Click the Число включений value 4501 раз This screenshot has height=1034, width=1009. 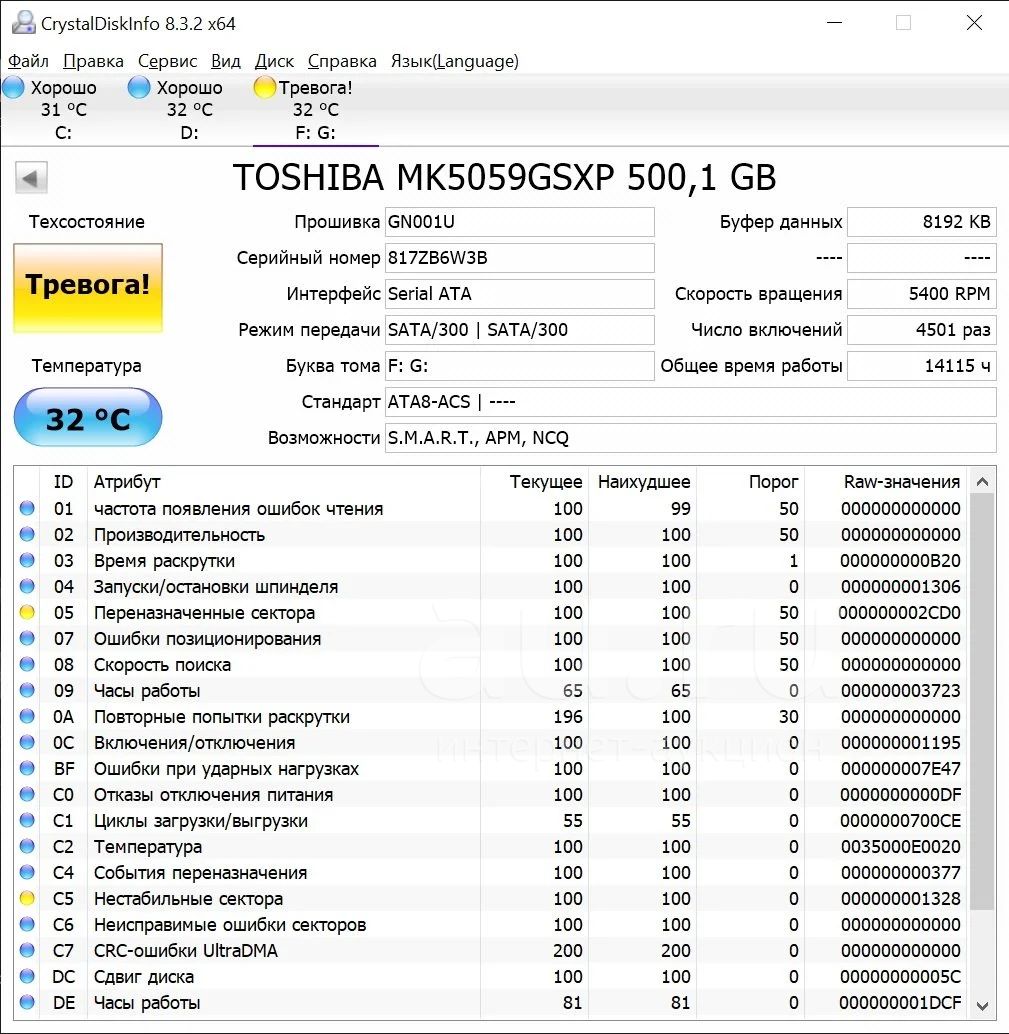[921, 330]
